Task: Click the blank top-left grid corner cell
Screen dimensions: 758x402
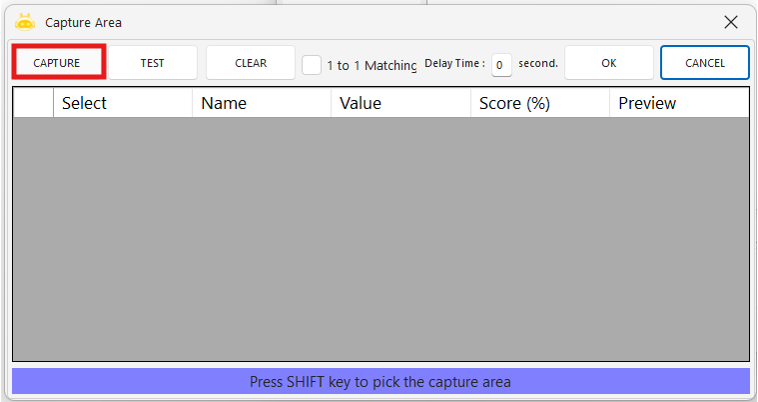Action: pyautogui.click(x=33, y=103)
